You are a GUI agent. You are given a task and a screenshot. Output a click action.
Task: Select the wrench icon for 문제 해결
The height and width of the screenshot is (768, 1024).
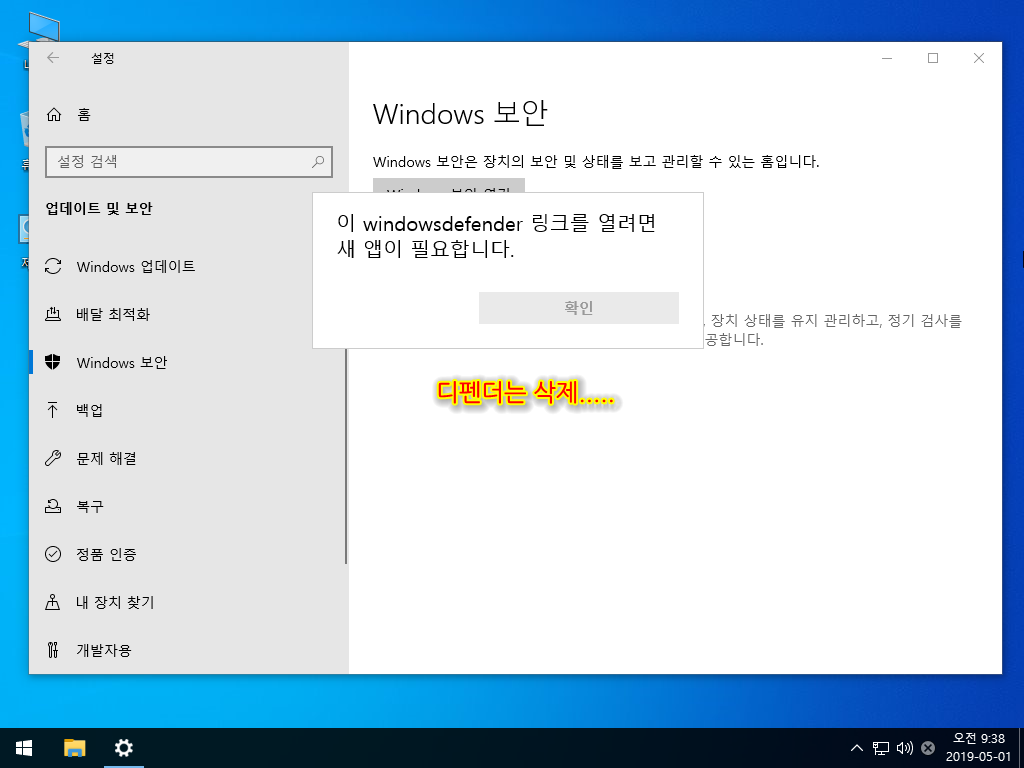point(53,458)
